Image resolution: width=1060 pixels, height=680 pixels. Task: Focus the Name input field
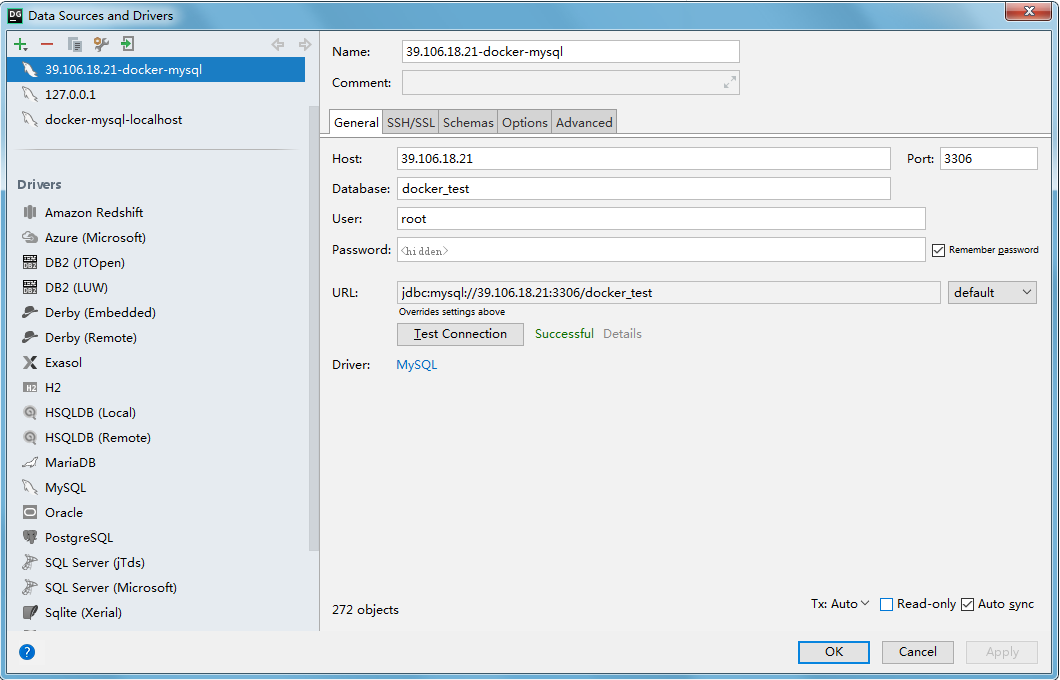(x=571, y=51)
